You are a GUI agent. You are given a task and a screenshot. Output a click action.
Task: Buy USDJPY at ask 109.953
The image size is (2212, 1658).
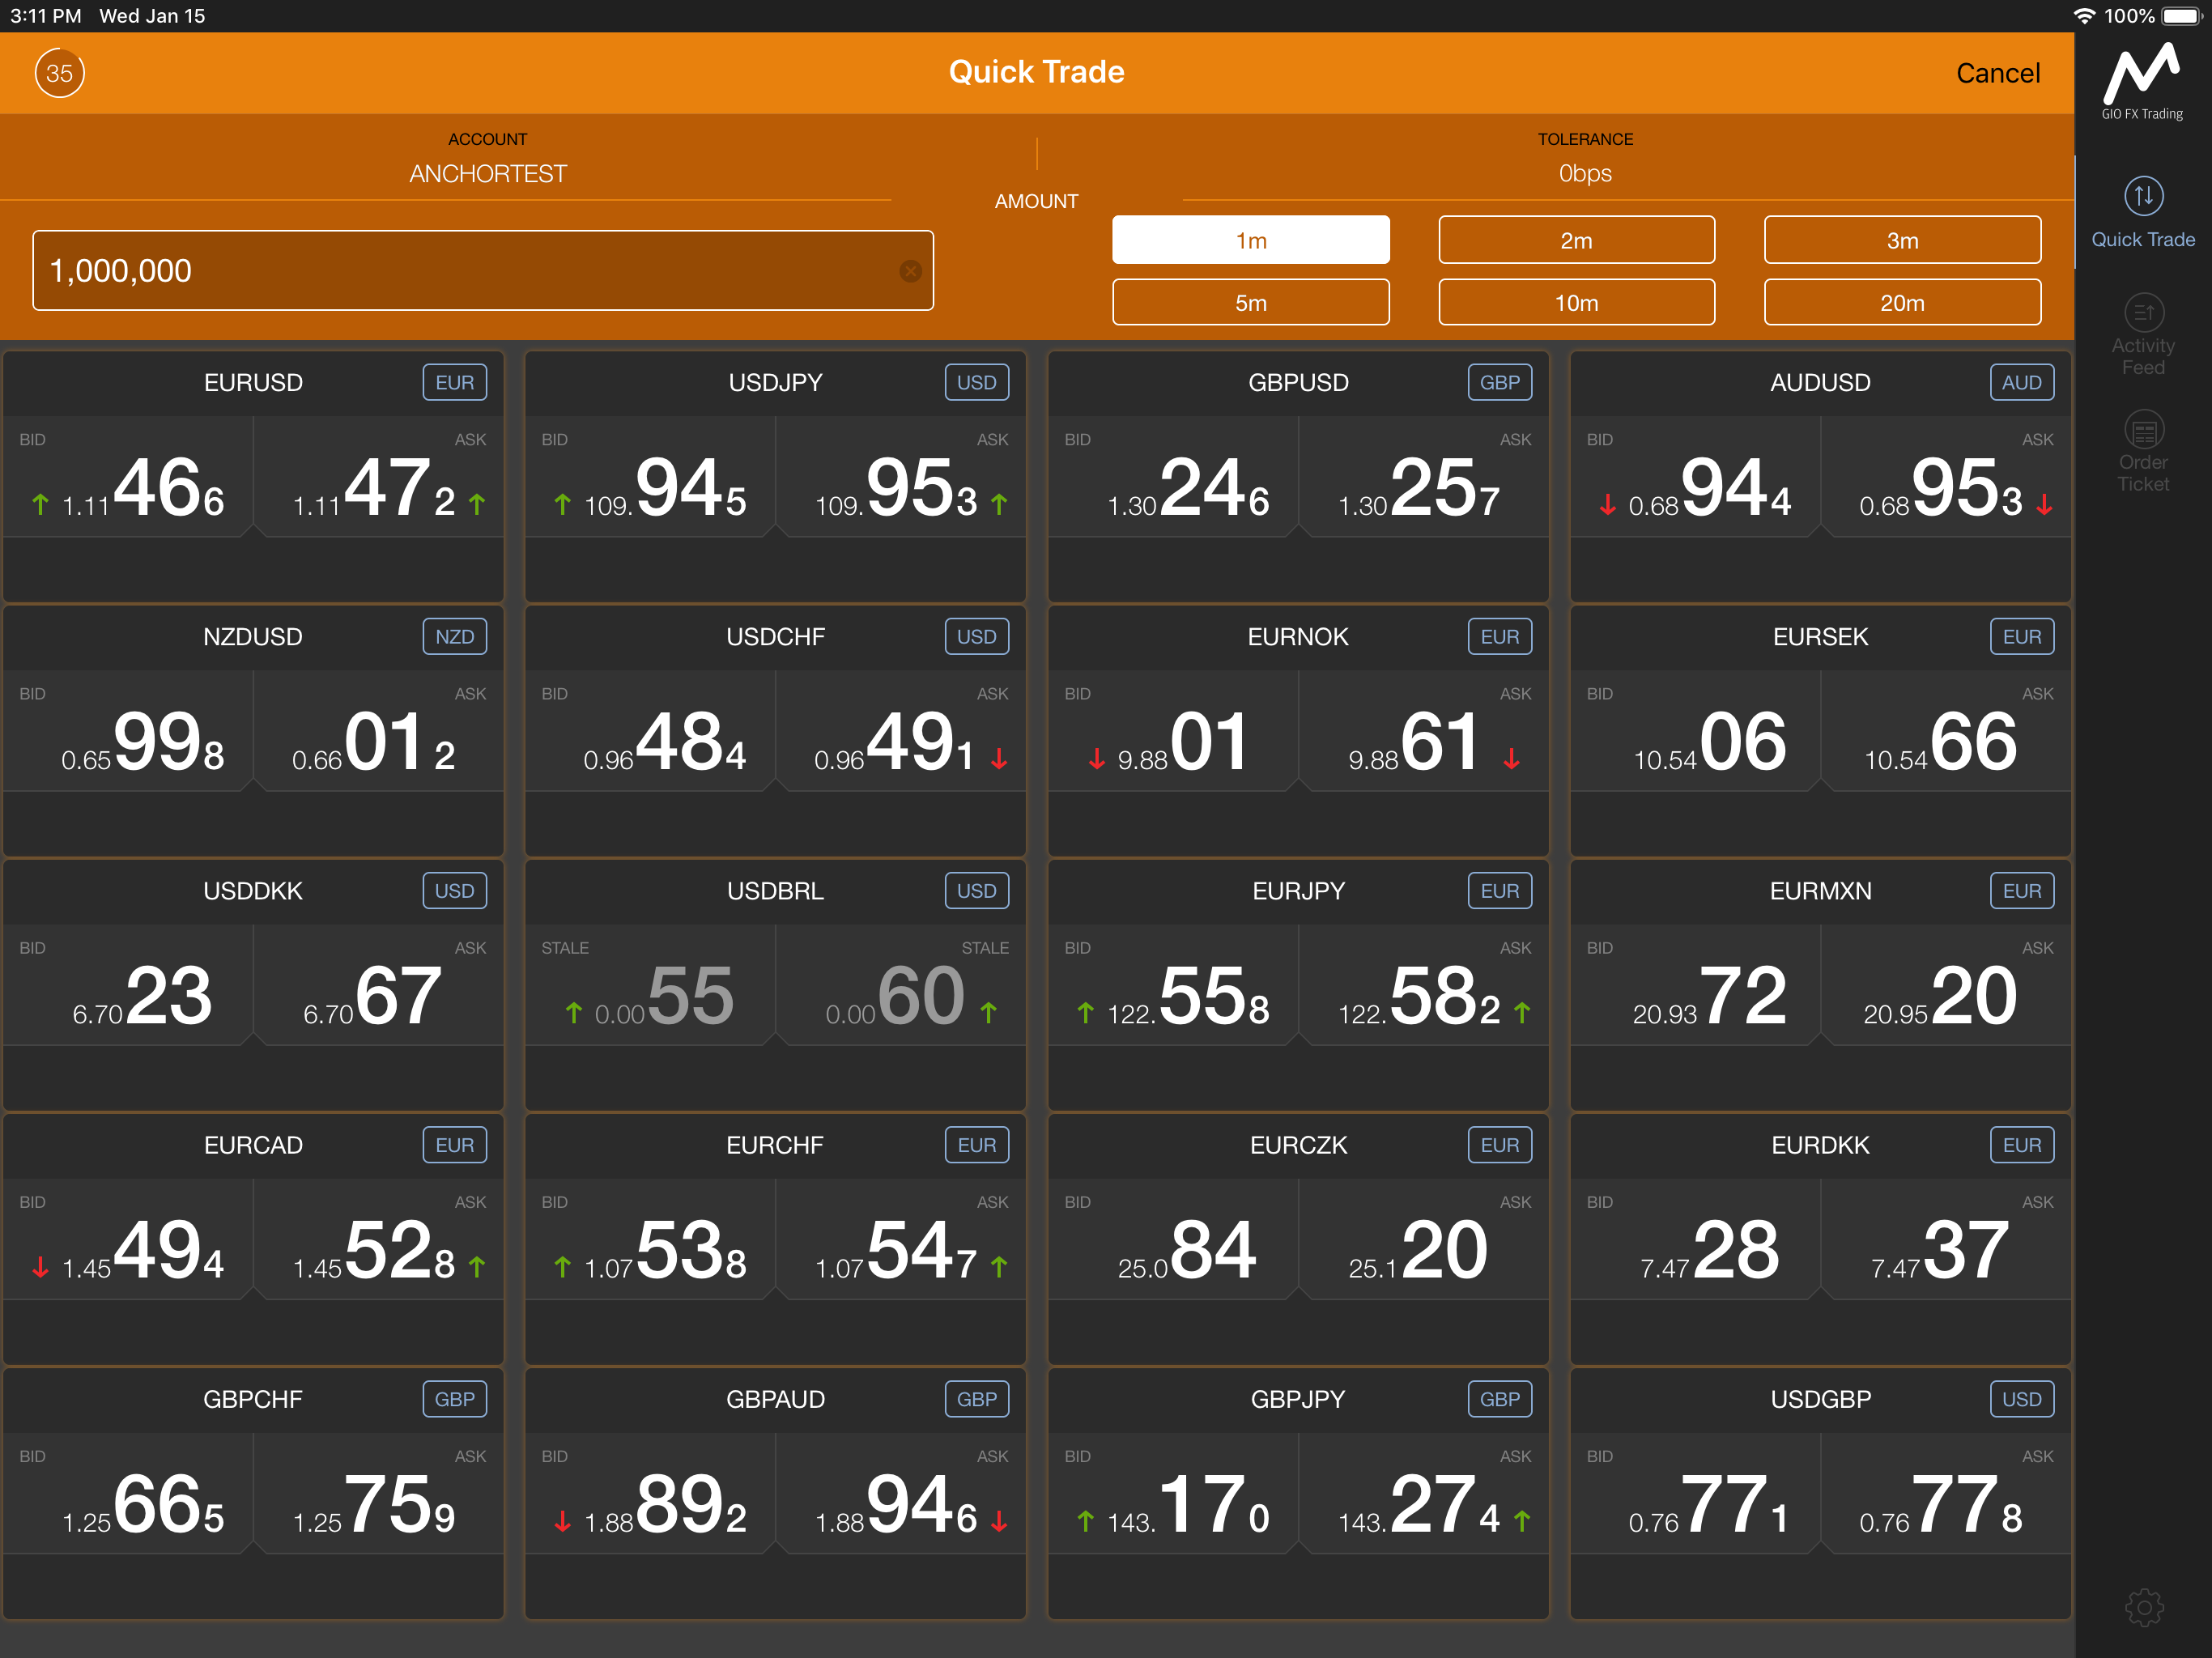(901, 477)
